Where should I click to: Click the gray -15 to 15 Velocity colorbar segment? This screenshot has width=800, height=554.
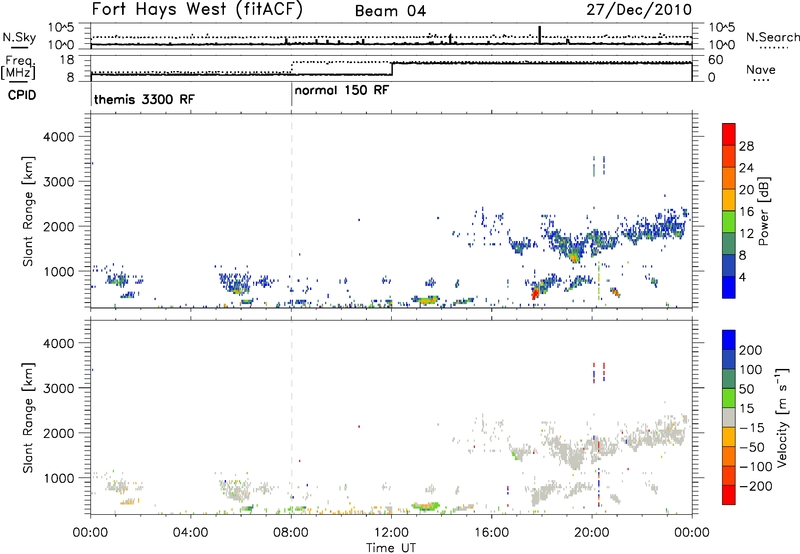tap(729, 417)
